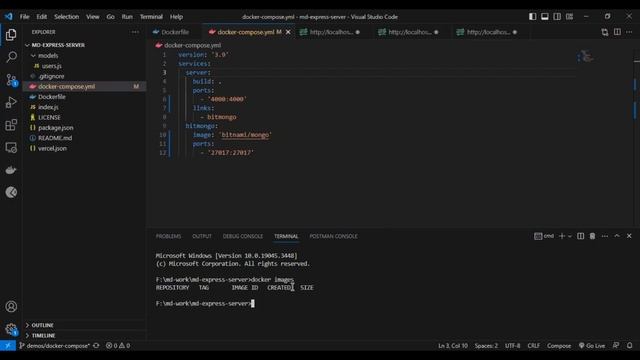Open Explorer more actions ellipsis

tap(135, 32)
